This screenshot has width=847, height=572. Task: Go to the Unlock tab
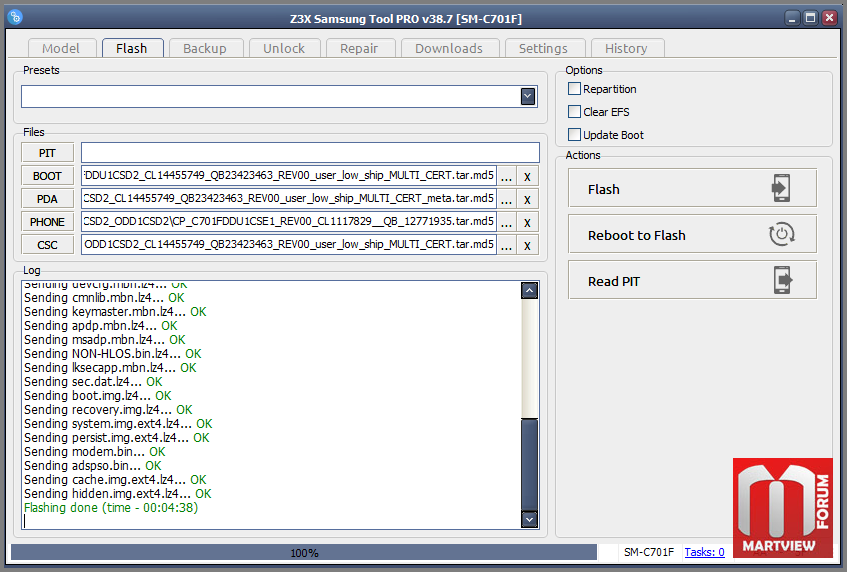[285, 48]
